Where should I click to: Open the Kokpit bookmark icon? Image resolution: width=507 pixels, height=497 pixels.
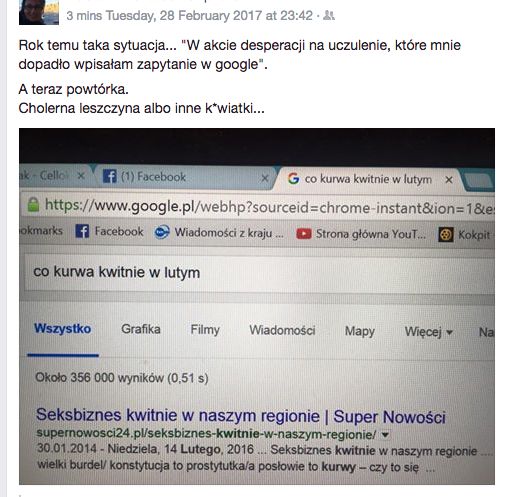446,235
